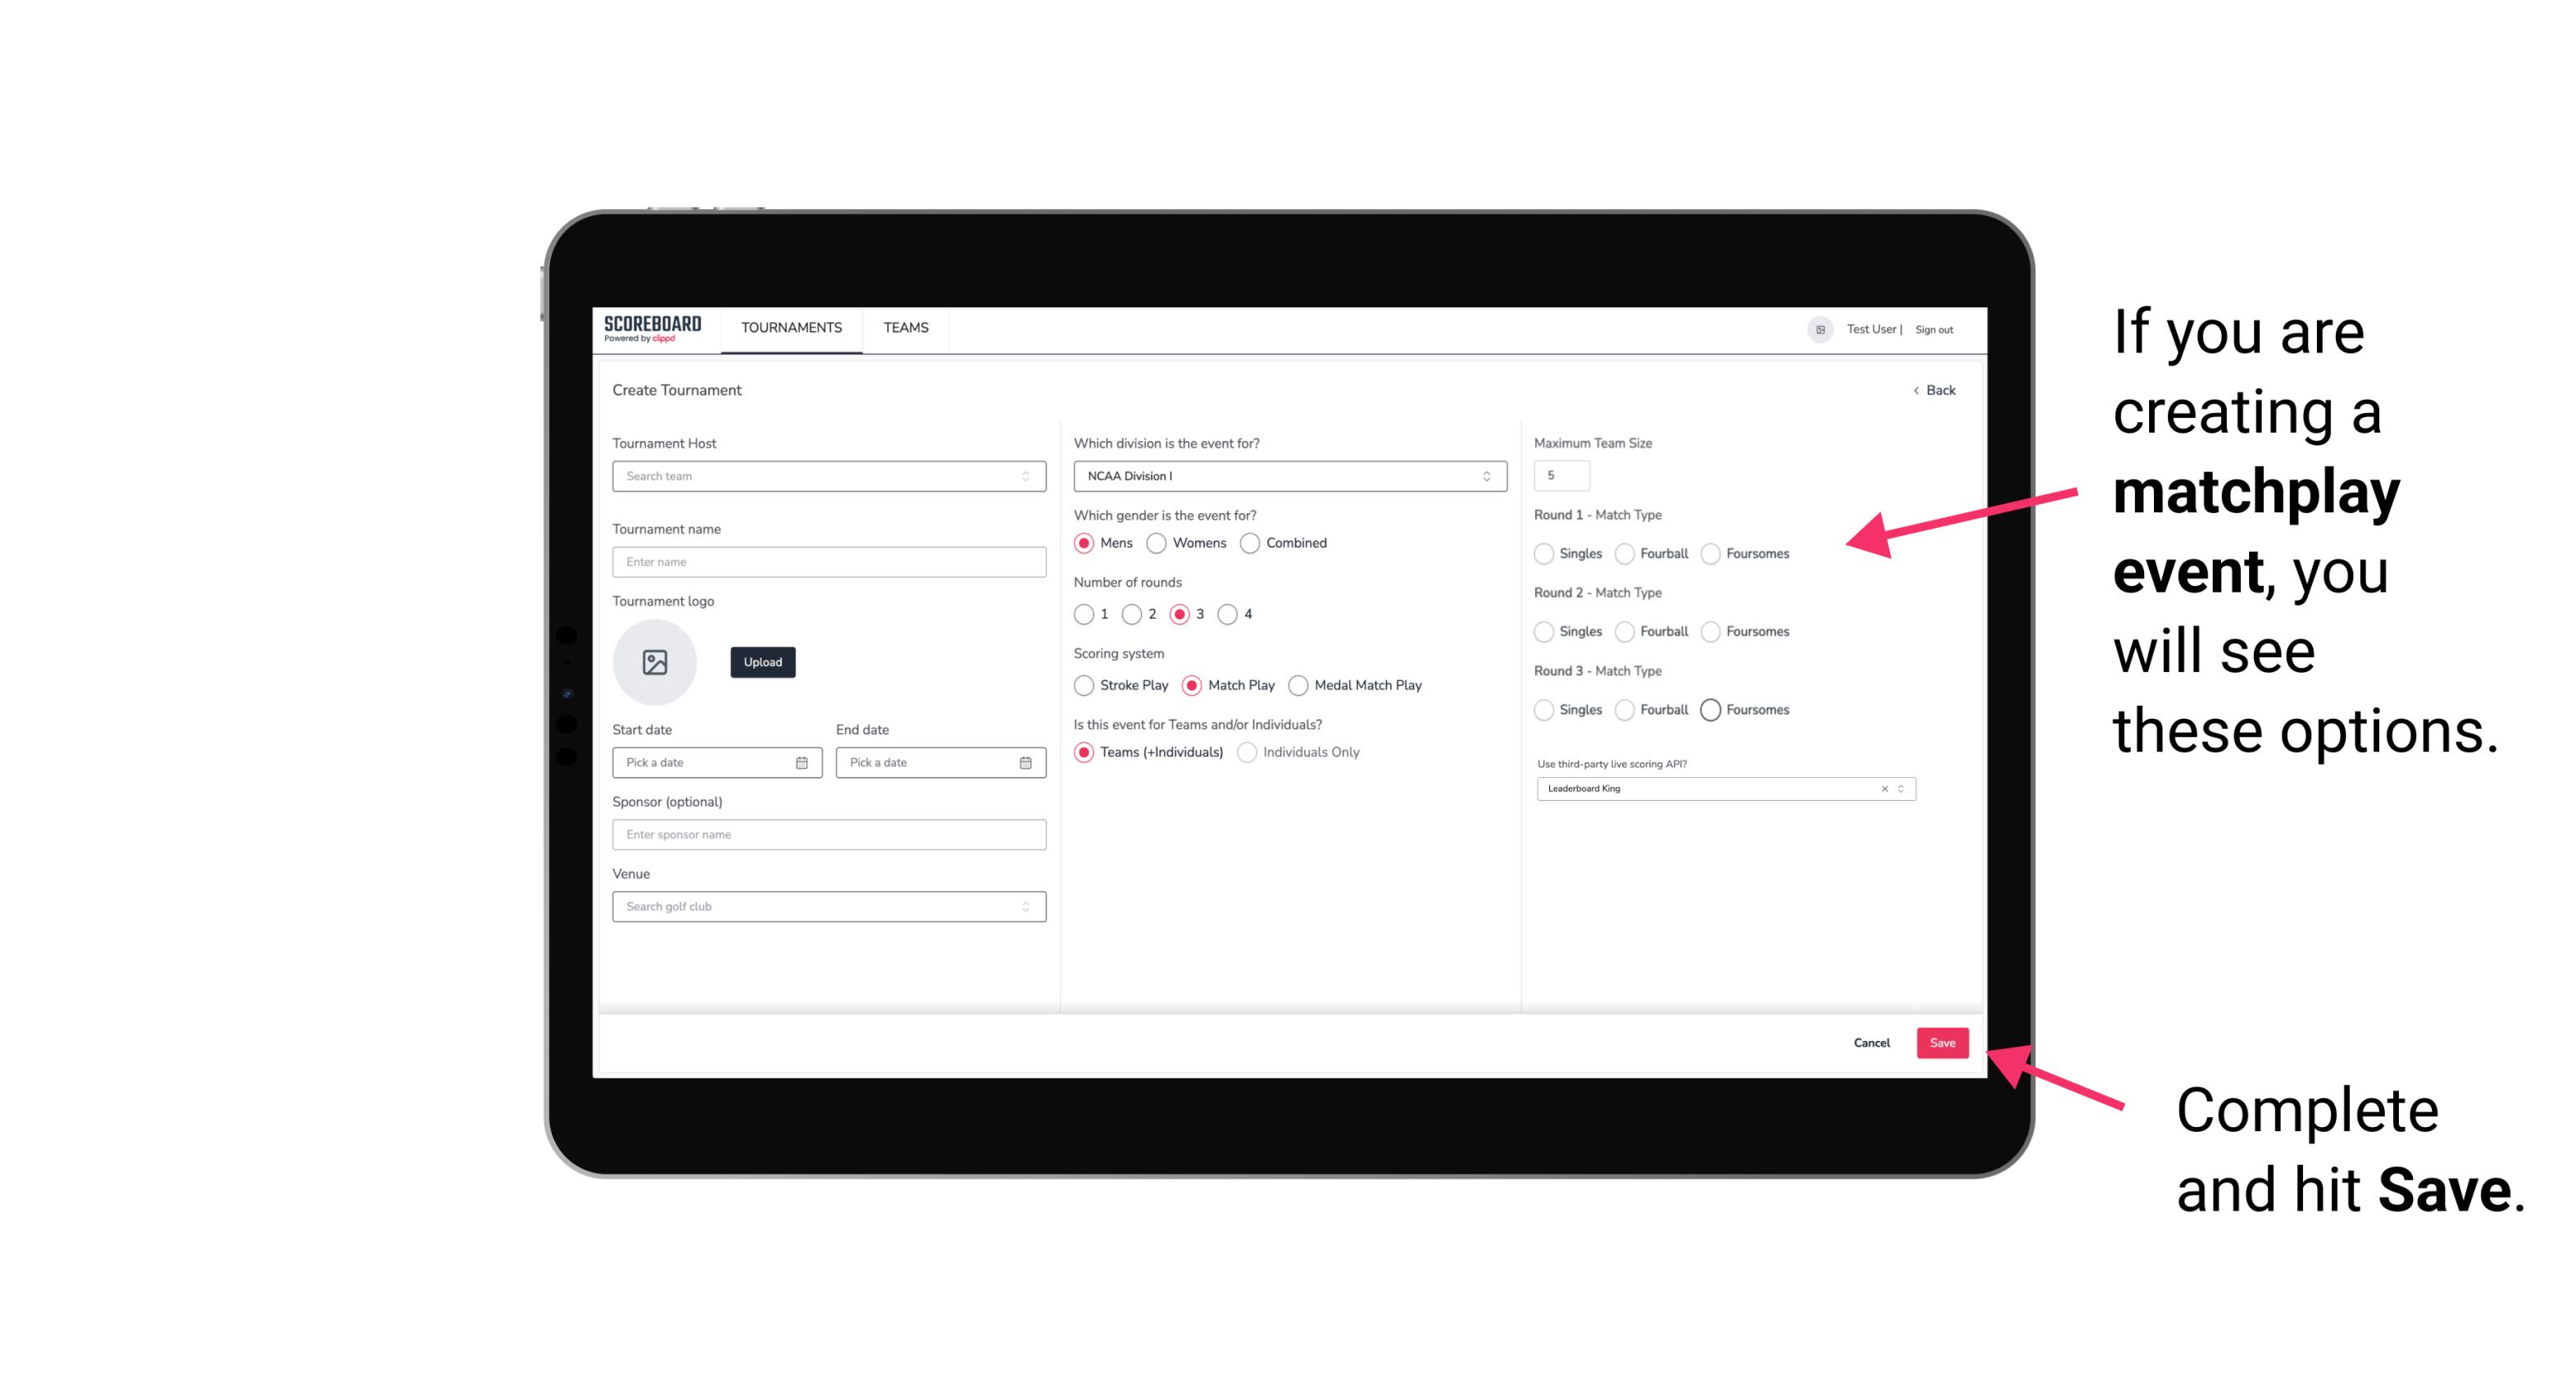Image resolution: width=2576 pixels, height=1386 pixels.
Task: Click the Venue search dropdown icon
Action: click(1025, 907)
